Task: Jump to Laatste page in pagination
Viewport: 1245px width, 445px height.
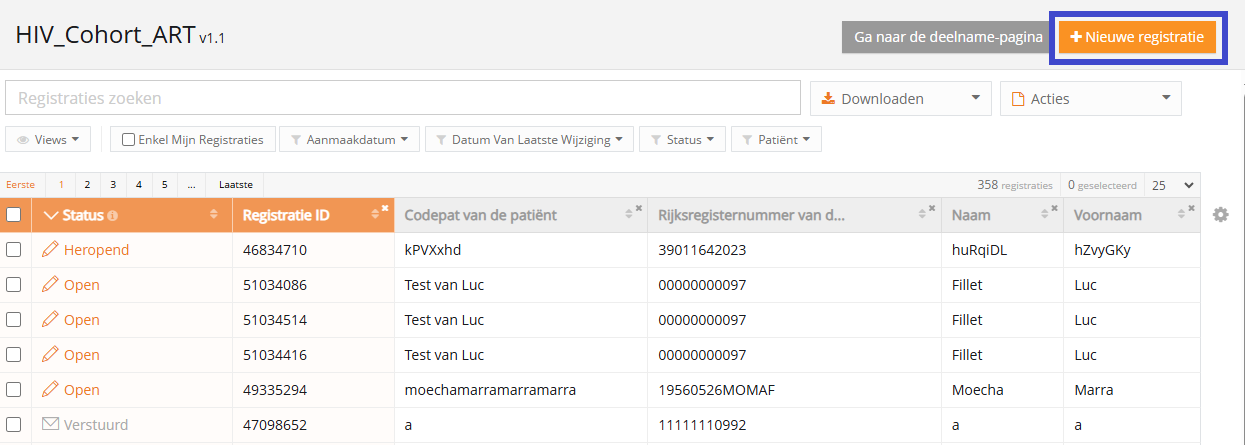Action: pyautogui.click(x=236, y=185)
